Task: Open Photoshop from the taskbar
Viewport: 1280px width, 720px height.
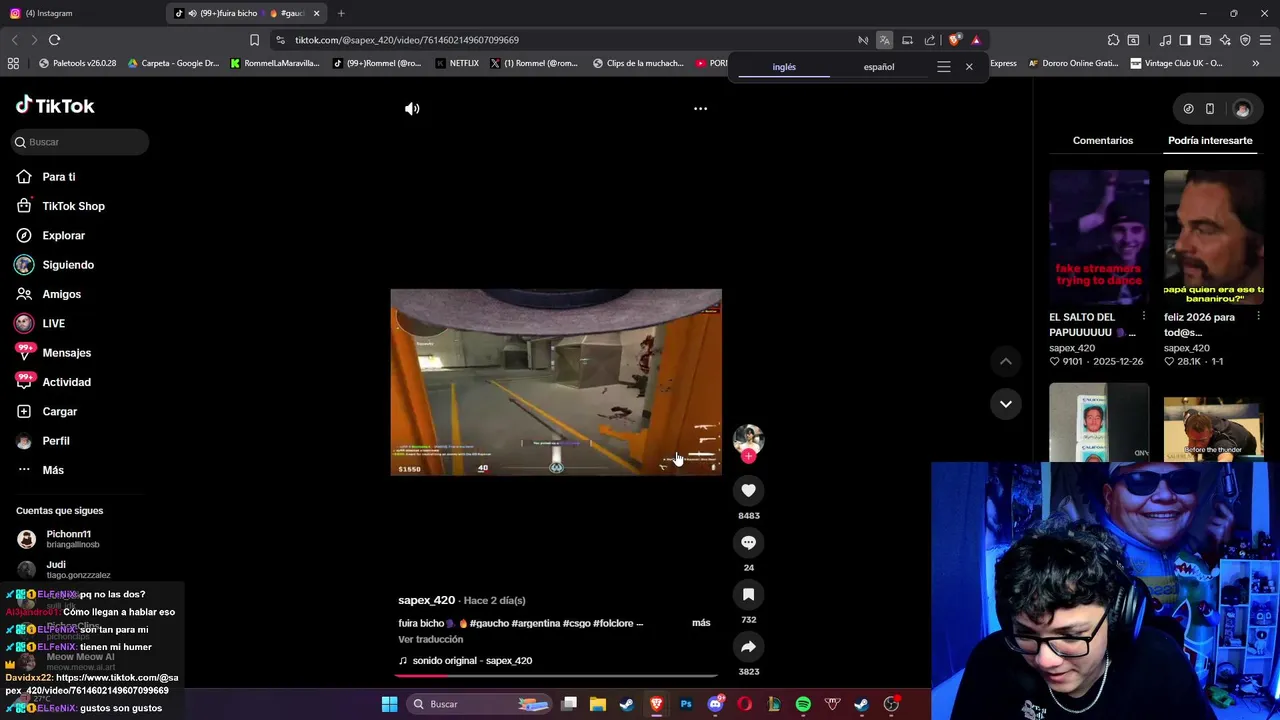Action: click(x=686, y=704)
